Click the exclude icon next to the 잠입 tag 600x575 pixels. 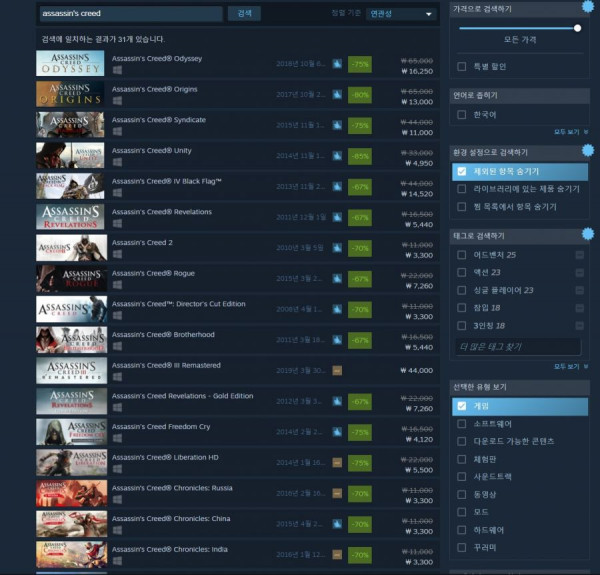(579, 308)
